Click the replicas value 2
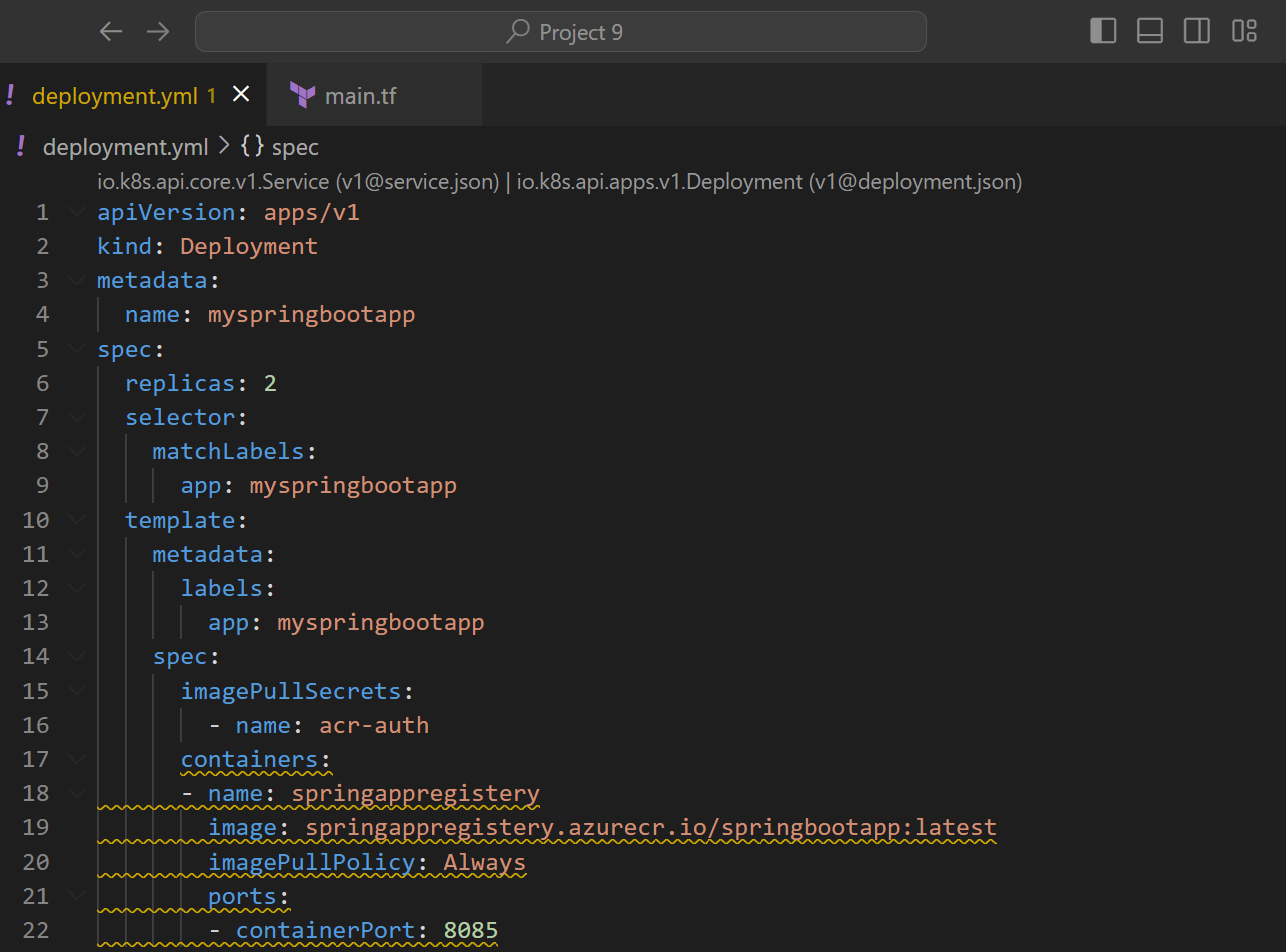The height and width of the screenshot is (952, 1286). [x=270, y=383]
